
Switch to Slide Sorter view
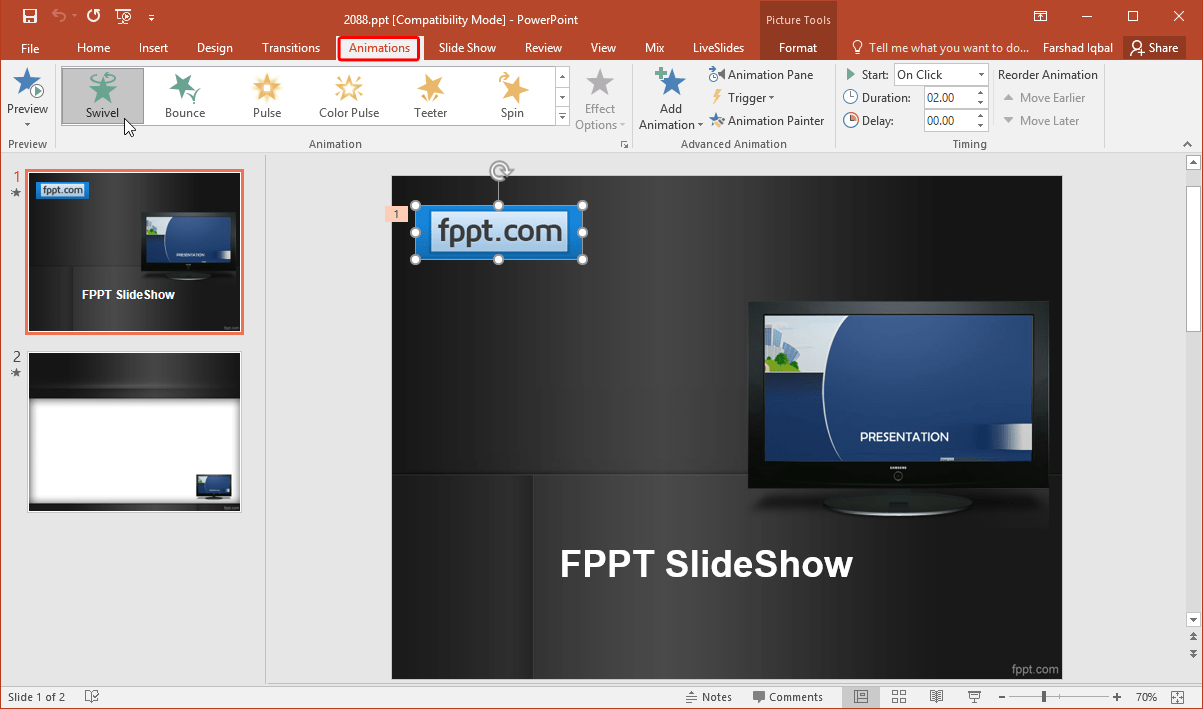(x=898, y=696)
